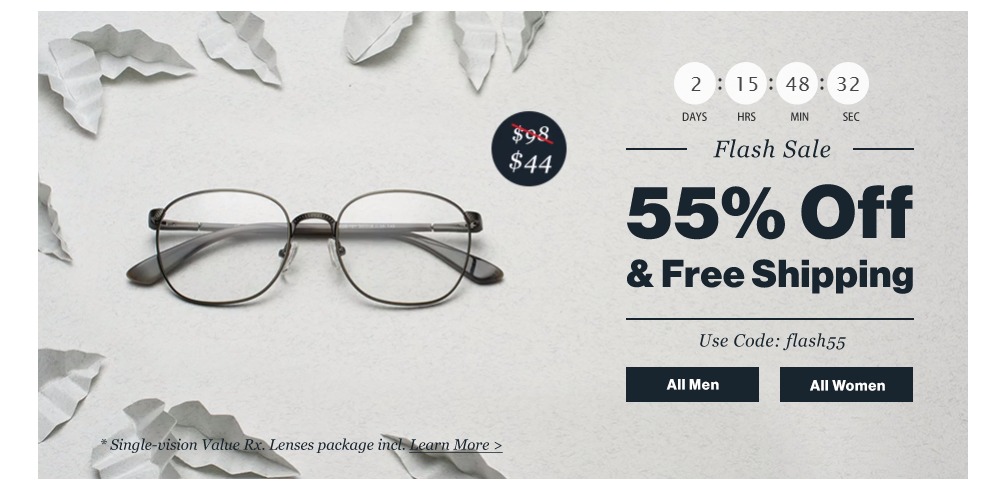Screen dimensions: 1007x489
Task: Open the All Women category button
Action: tap(846, 384)
